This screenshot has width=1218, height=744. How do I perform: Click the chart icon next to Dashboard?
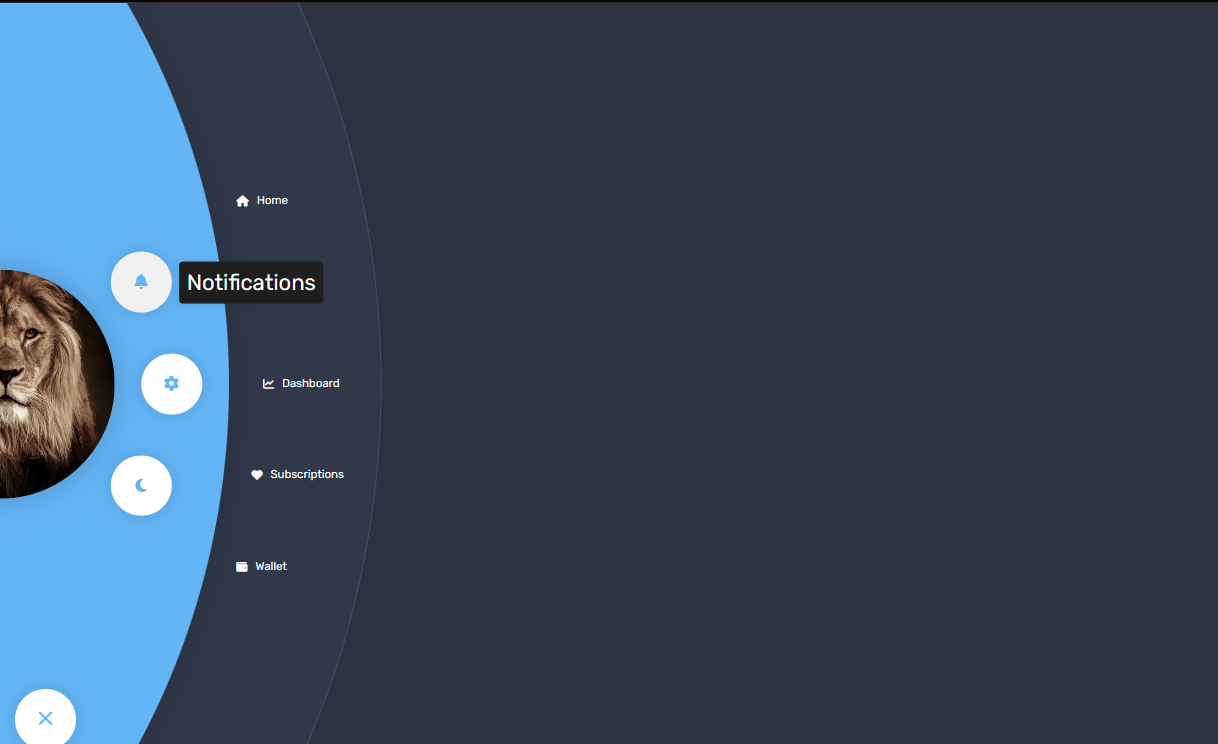pyautogui.click(x=267, y=383)
